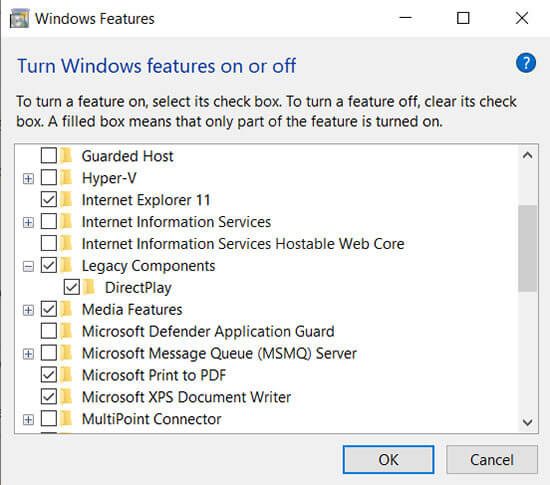Expand the Internet Information Services node
Screen dimensions: 550x485
tap(28, 222)
